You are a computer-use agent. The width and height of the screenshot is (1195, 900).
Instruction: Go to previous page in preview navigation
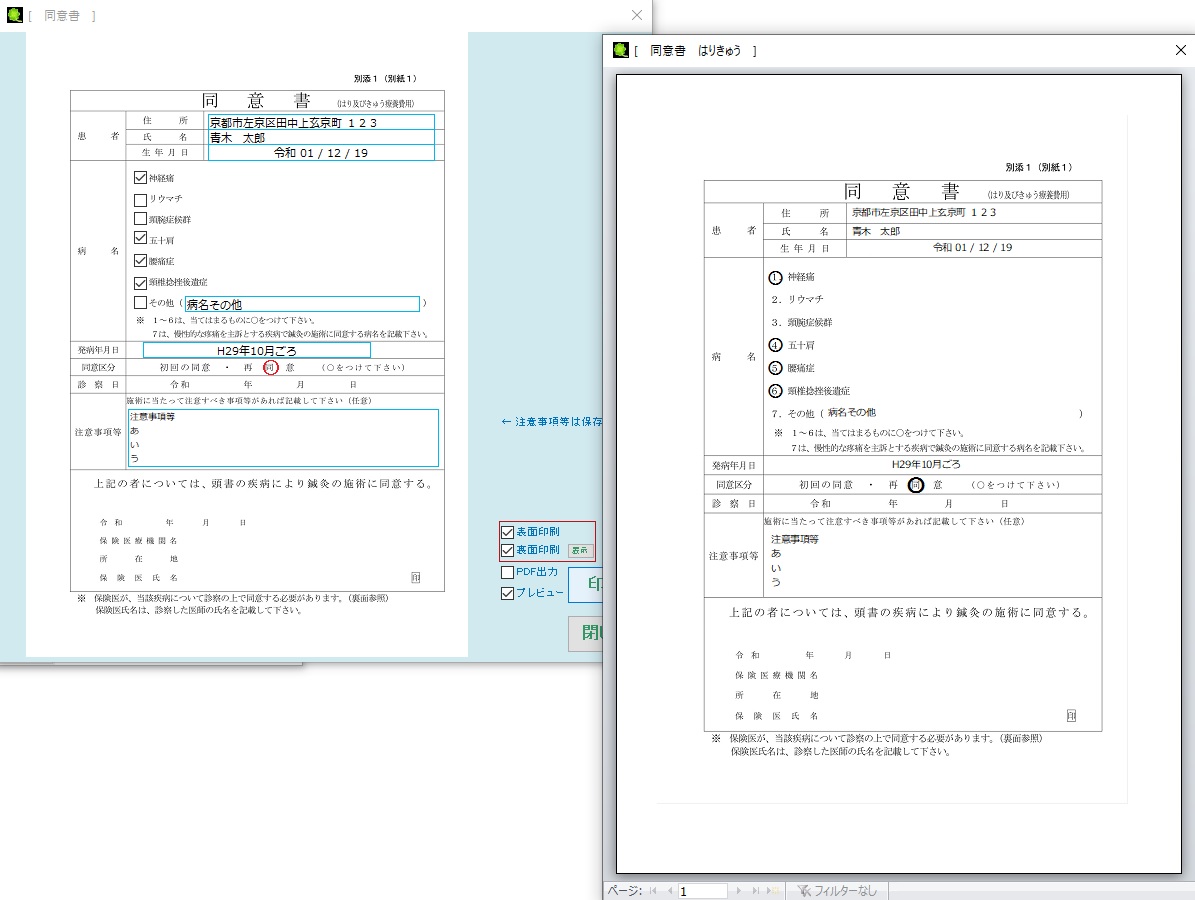[670, 890]
